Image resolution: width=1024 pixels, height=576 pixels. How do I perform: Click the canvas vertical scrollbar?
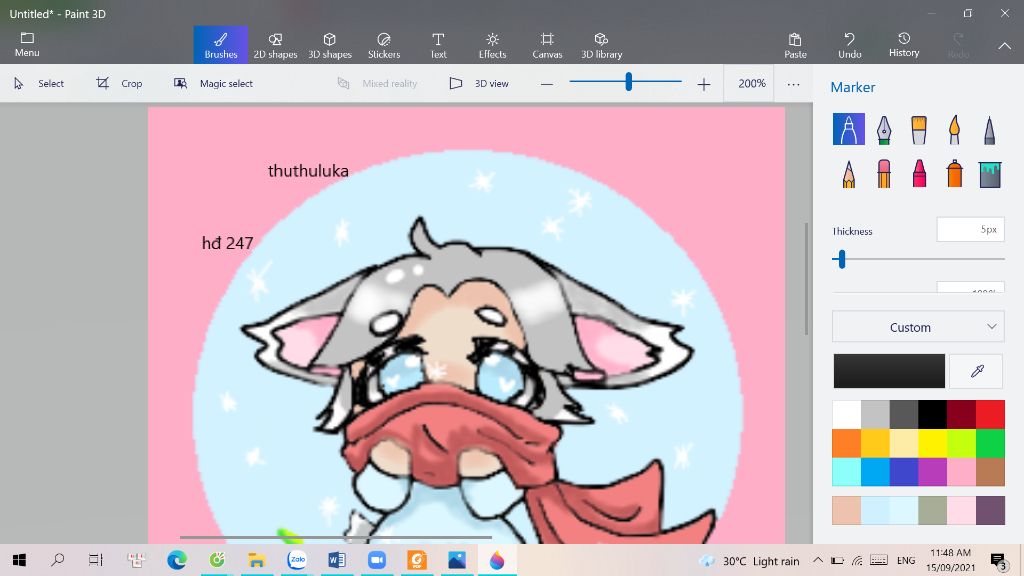click(x=807, y=278)
